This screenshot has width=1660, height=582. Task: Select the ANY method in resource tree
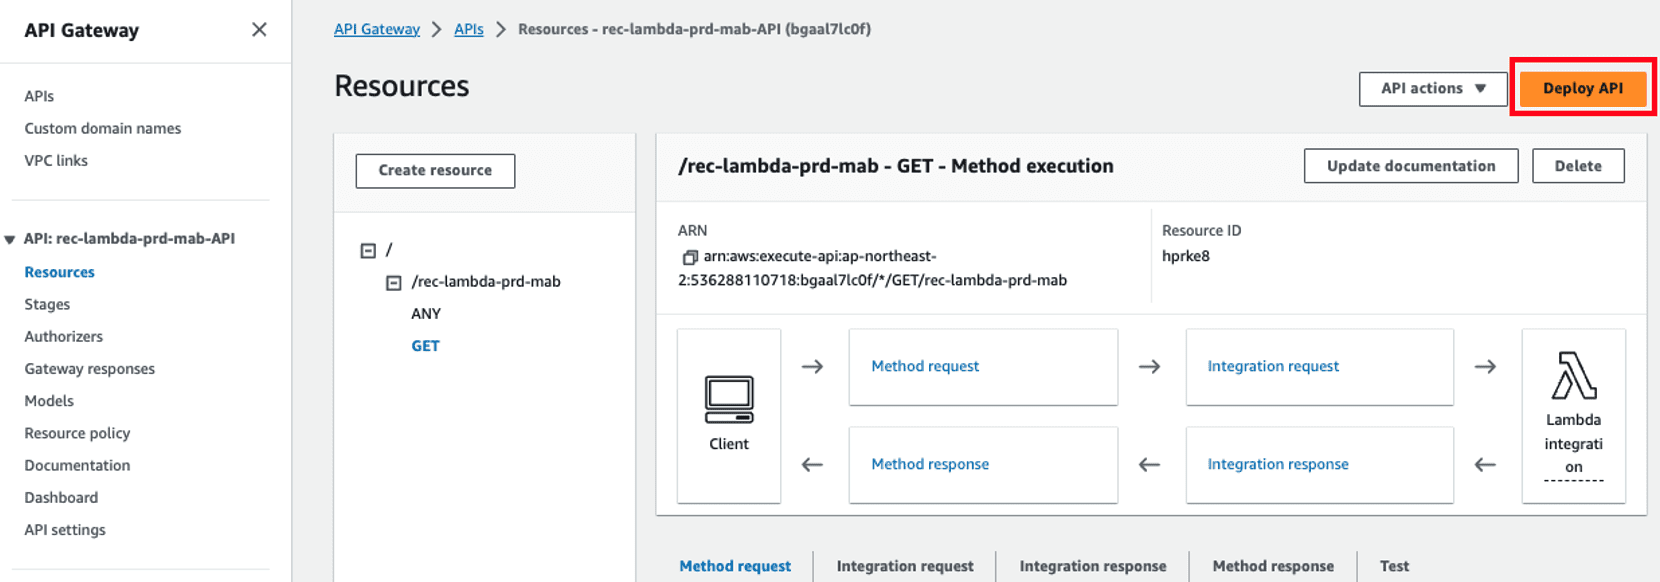426,314
